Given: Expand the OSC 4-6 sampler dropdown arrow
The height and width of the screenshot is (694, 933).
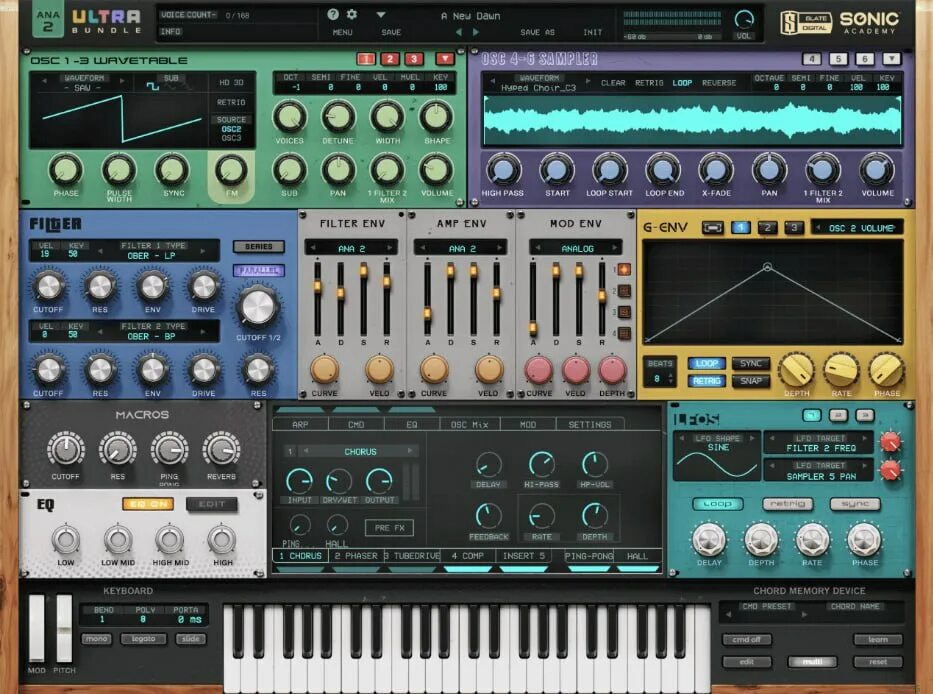Looking at the screenshot, I should (891, 59).
